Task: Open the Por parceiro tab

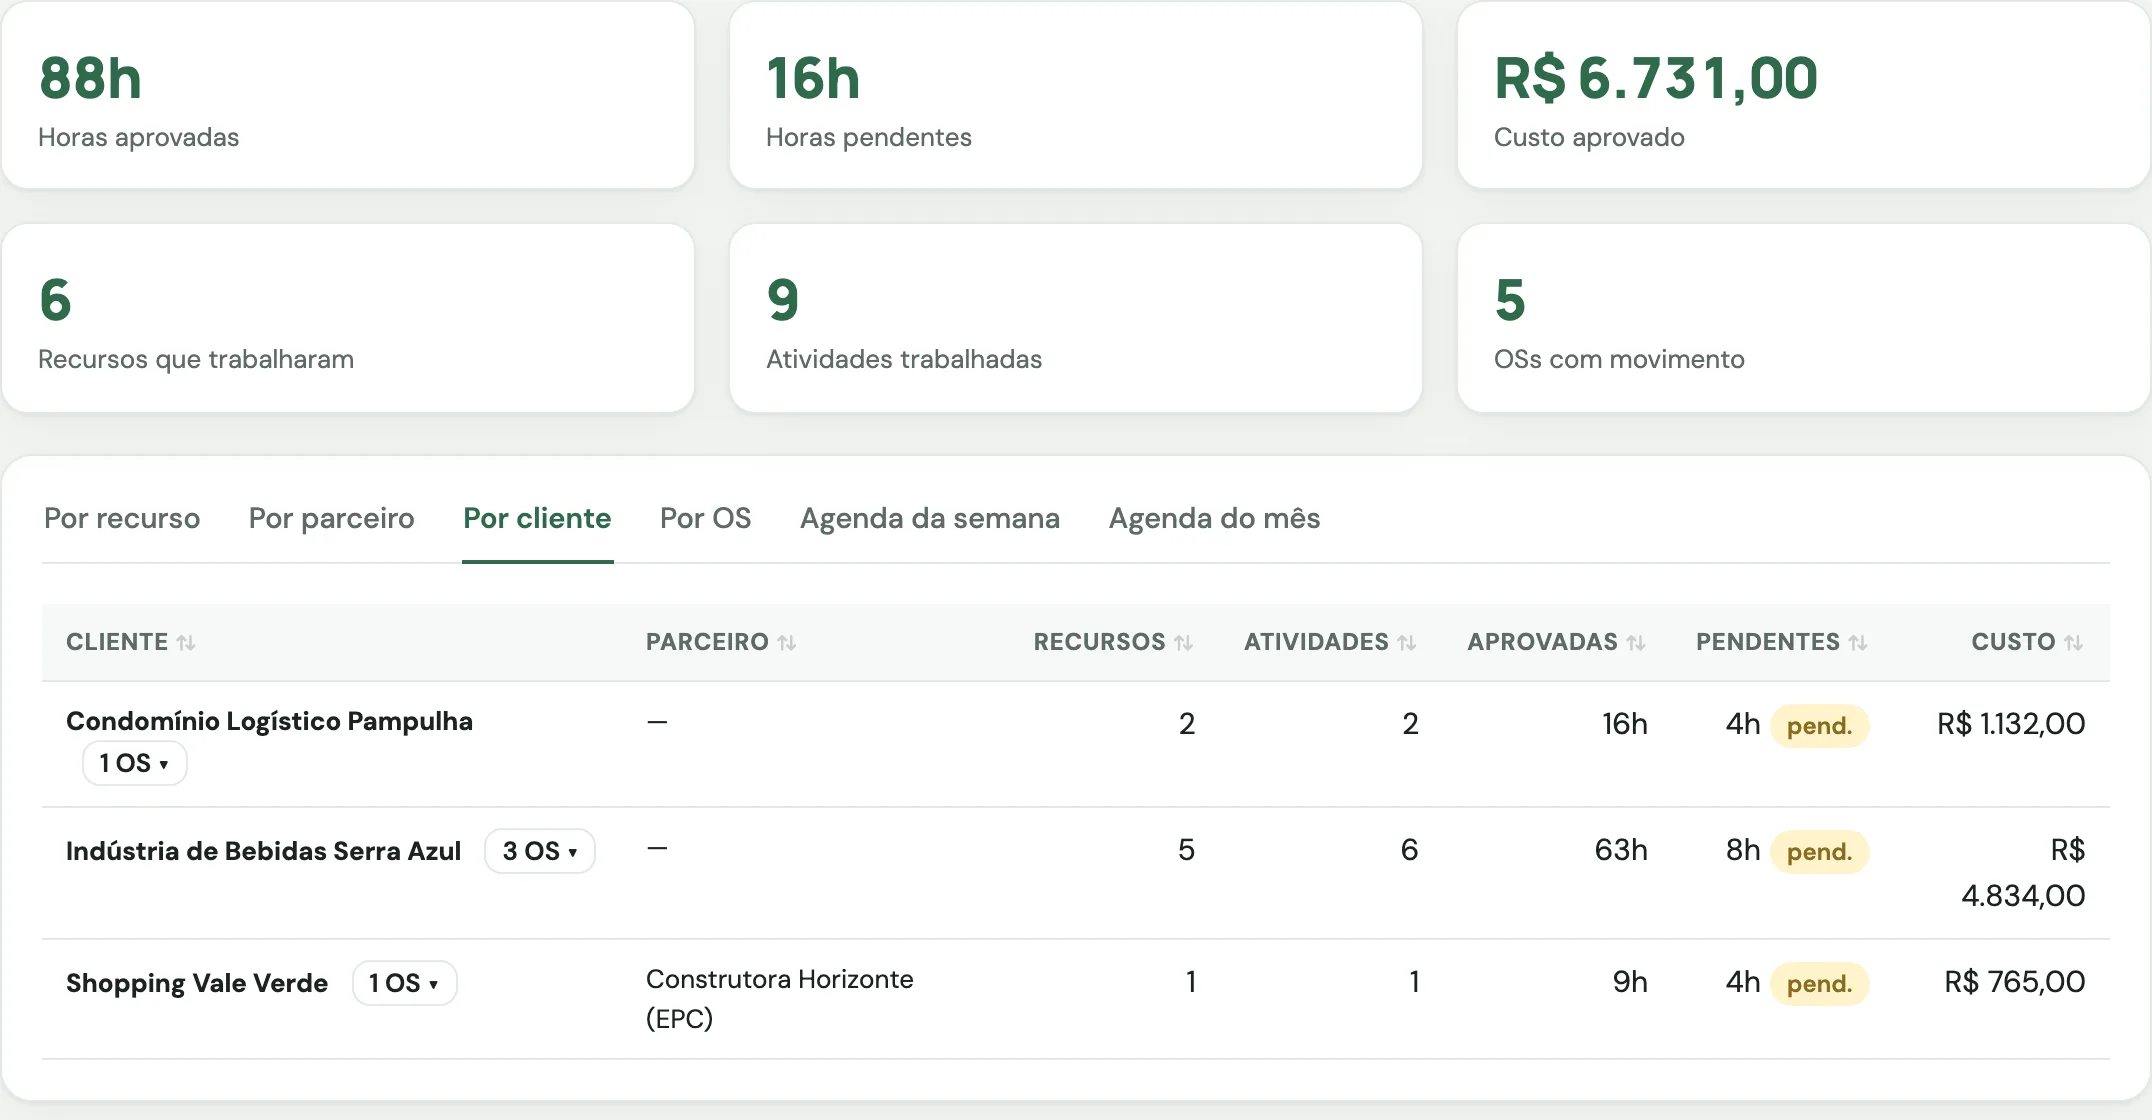Action: (x=331, y=518)
